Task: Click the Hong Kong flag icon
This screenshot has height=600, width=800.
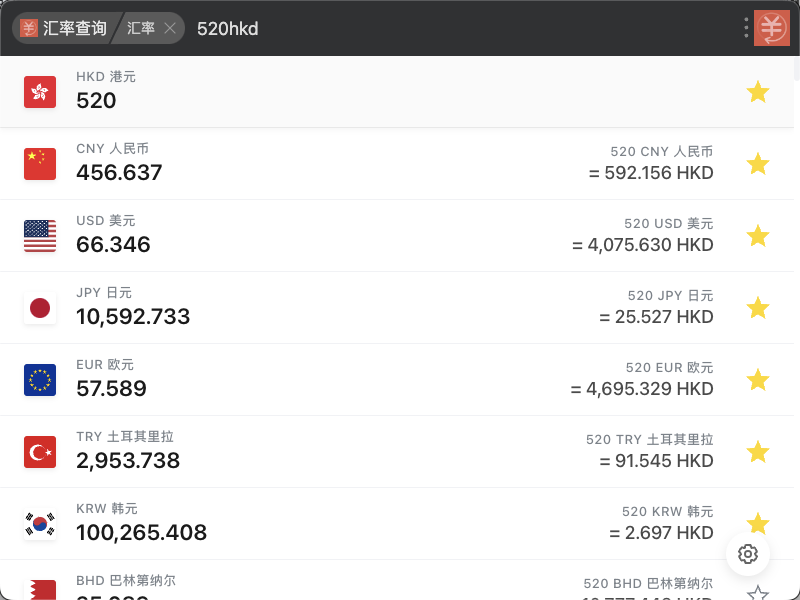Action: click(x=40, y=92)
